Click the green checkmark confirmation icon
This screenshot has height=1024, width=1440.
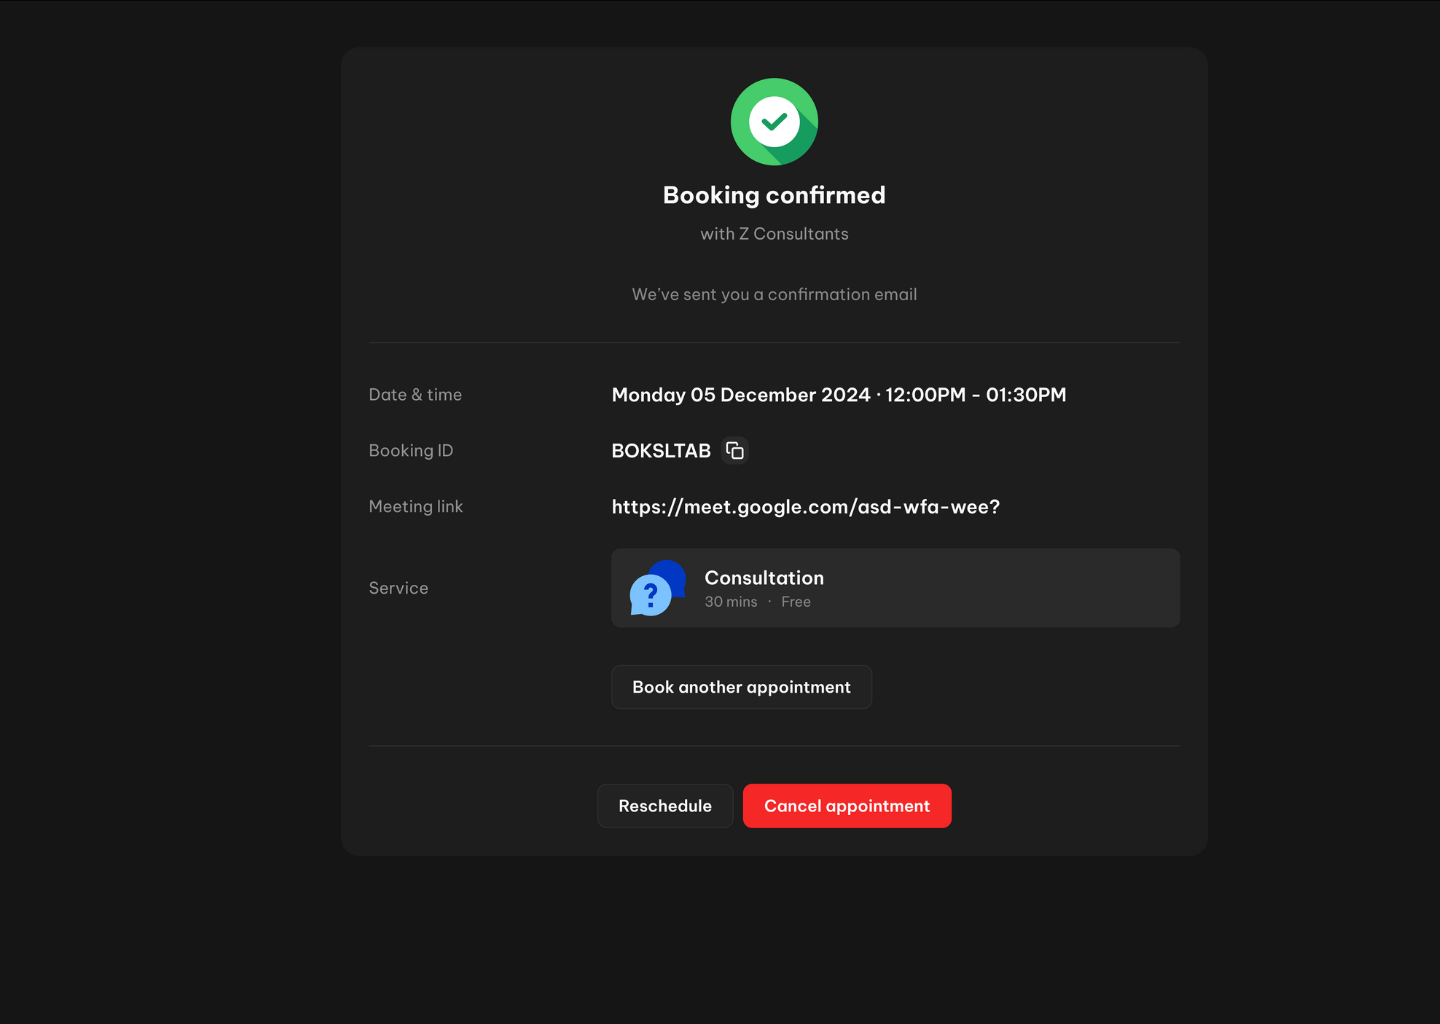(x=774, y=122)
